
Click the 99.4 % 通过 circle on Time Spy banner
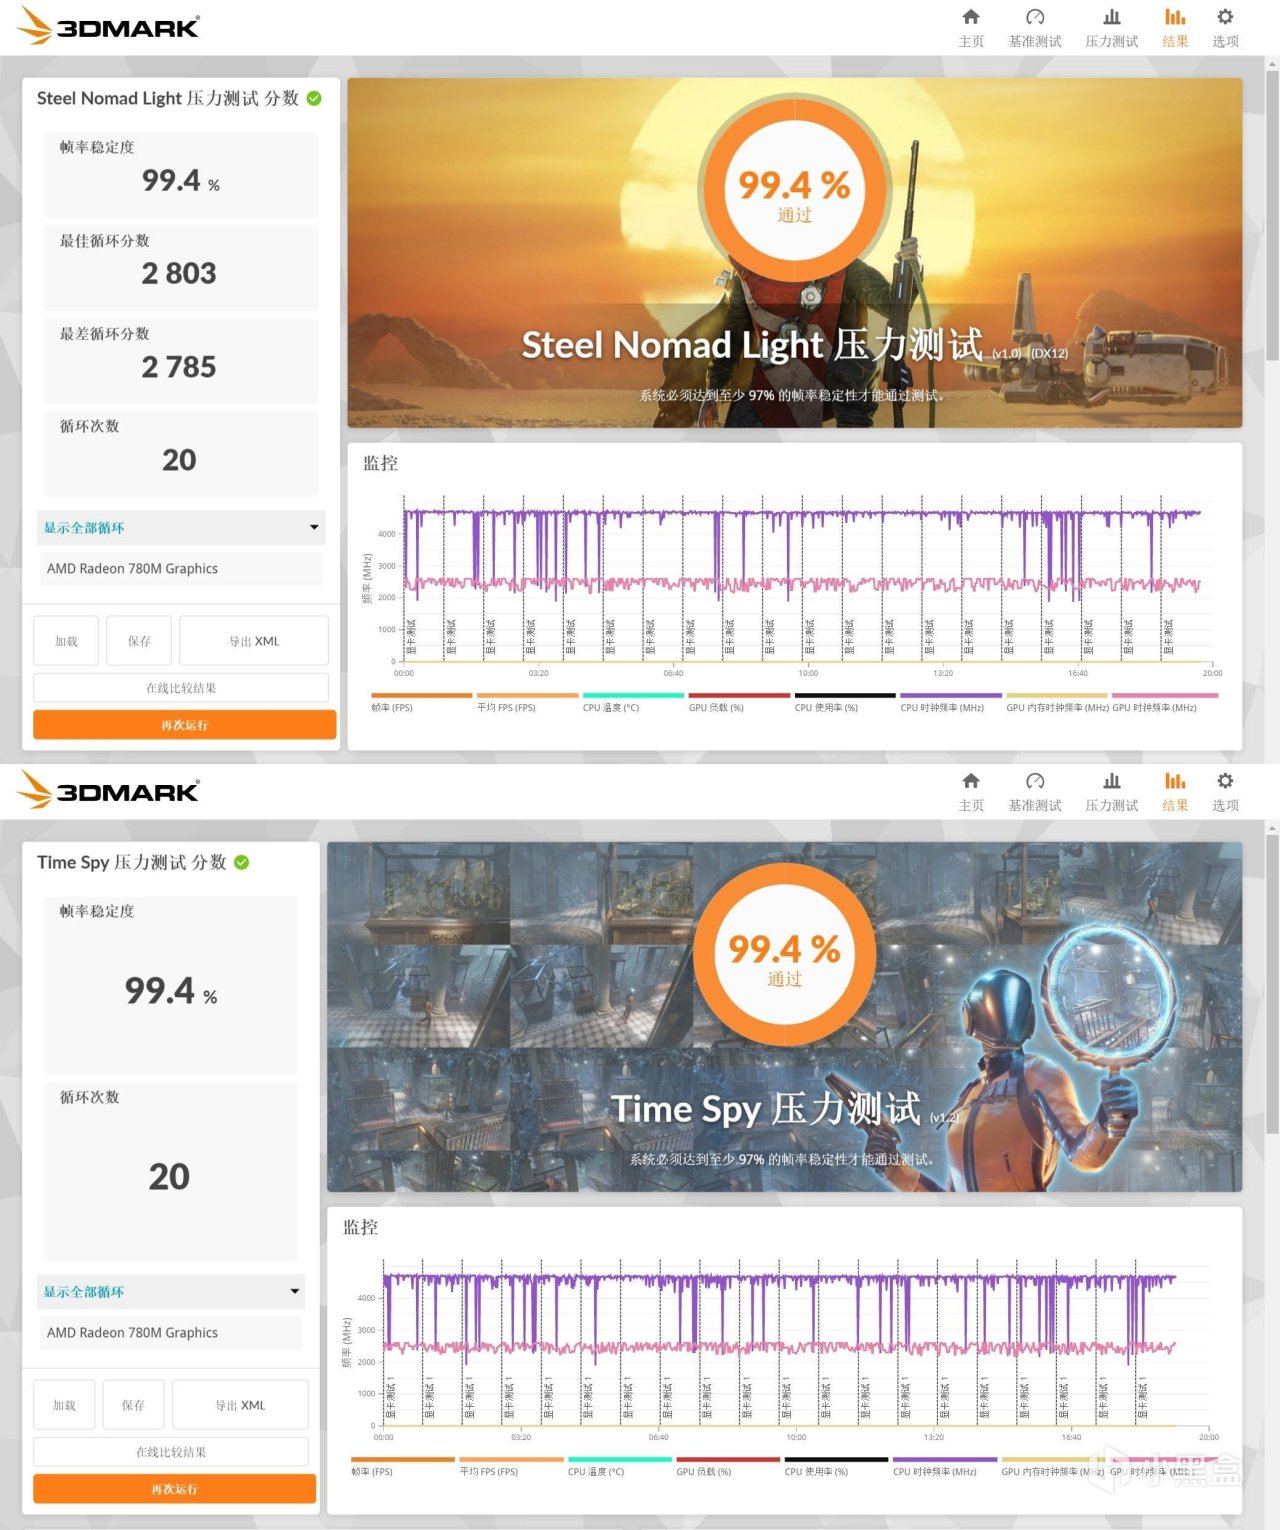(x=785, y=954)
